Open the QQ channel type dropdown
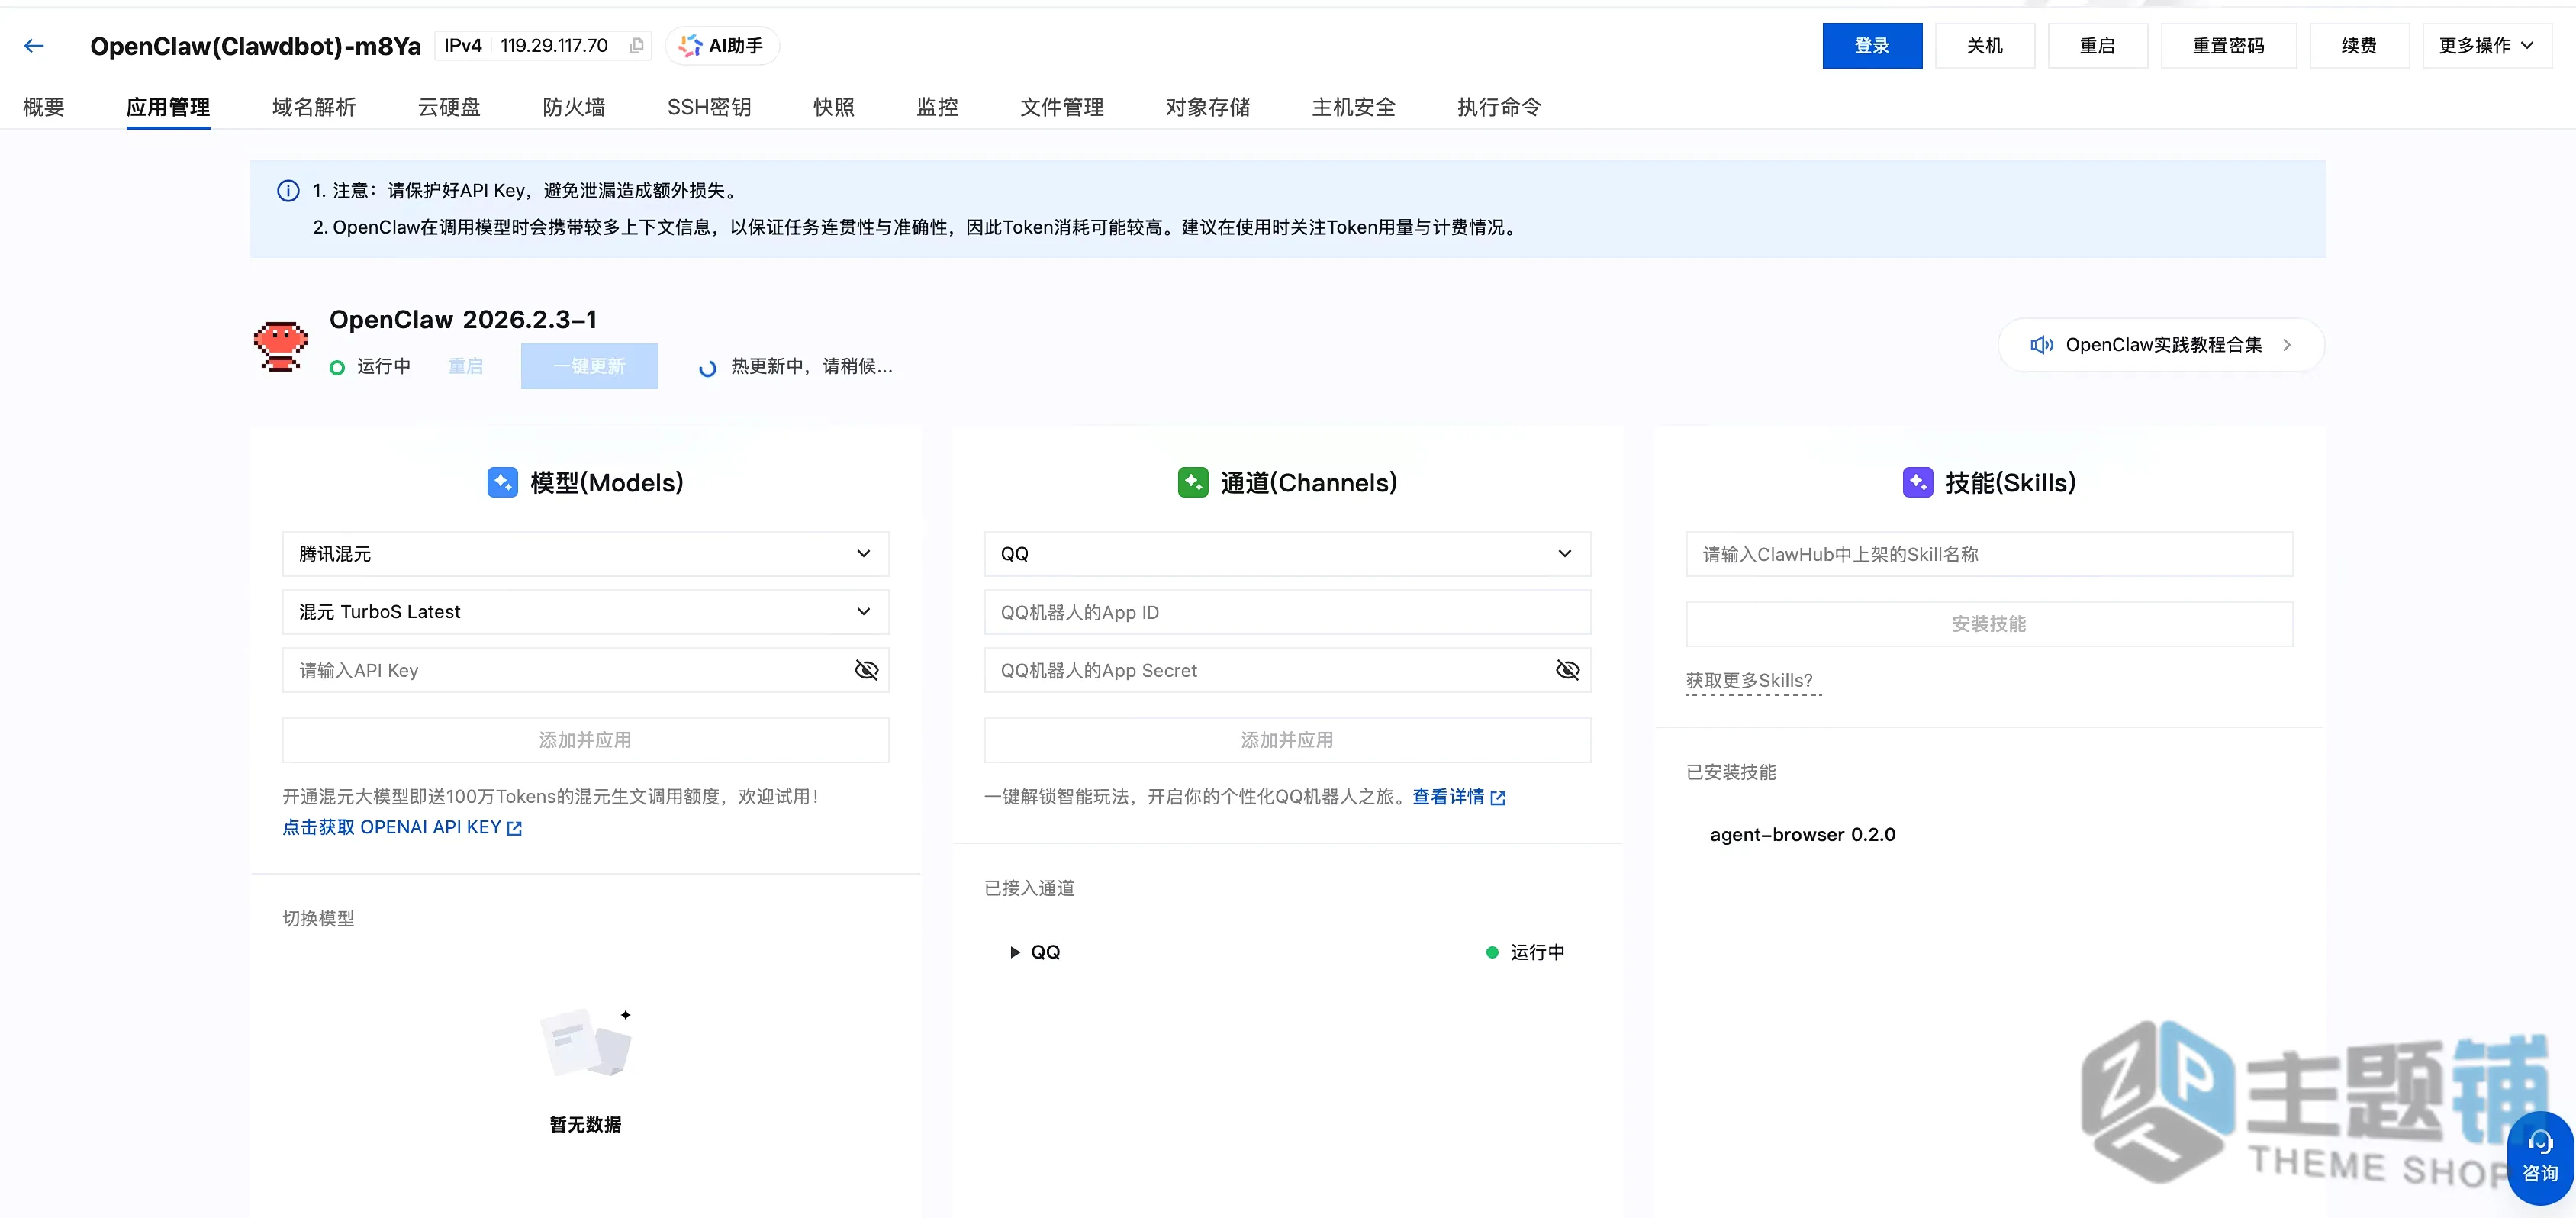Image resolution: width=2576 pixels, height=1218 pixels. click(1287, 554)
